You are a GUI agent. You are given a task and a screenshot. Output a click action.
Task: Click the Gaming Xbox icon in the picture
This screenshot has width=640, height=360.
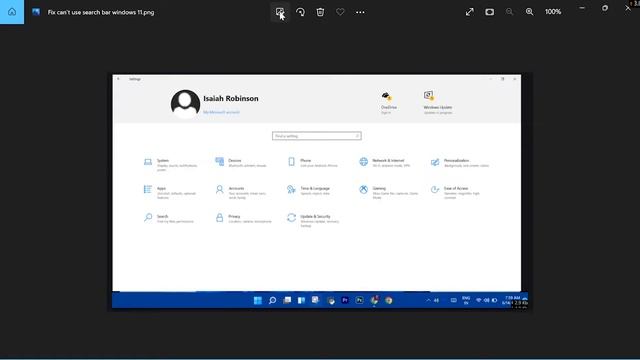(x=363, y=189)
